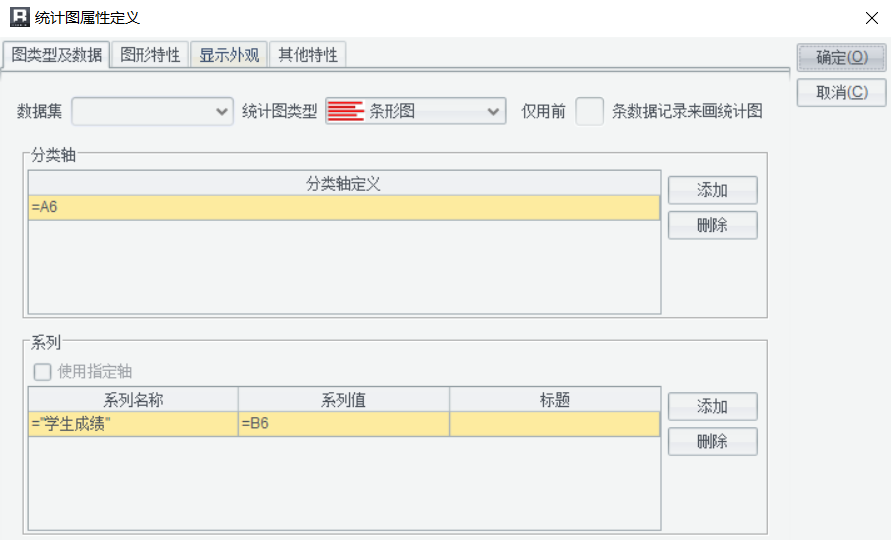
Task: Go to the 其他特性 tab
Action: 308,55
